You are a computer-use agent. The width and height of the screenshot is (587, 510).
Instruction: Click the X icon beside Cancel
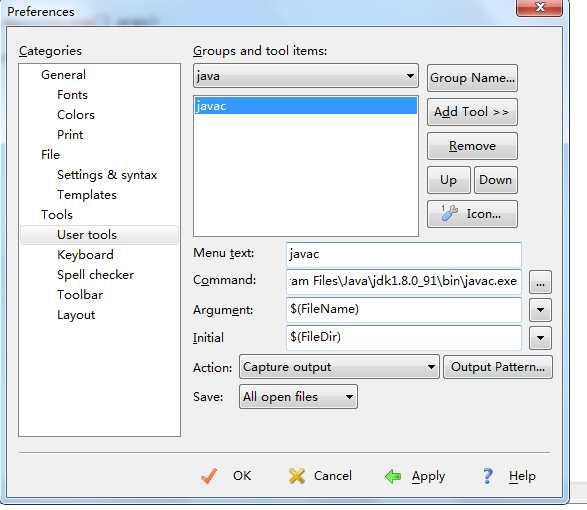297,476
